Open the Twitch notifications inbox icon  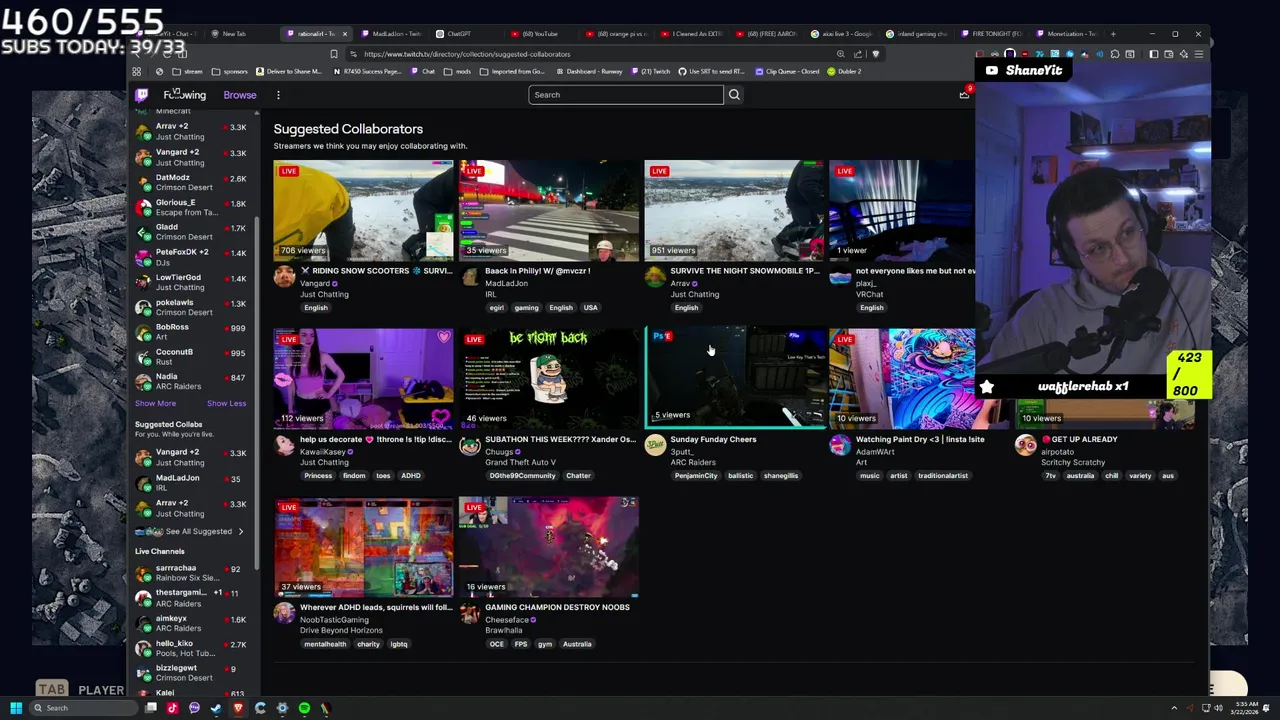point(964,94)
